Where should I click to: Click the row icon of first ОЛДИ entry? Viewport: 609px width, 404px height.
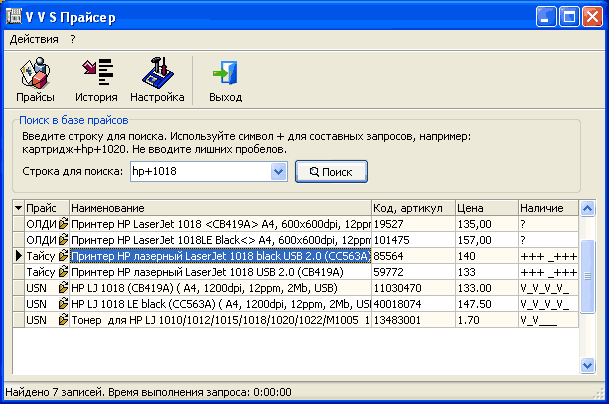click(64, 224)
